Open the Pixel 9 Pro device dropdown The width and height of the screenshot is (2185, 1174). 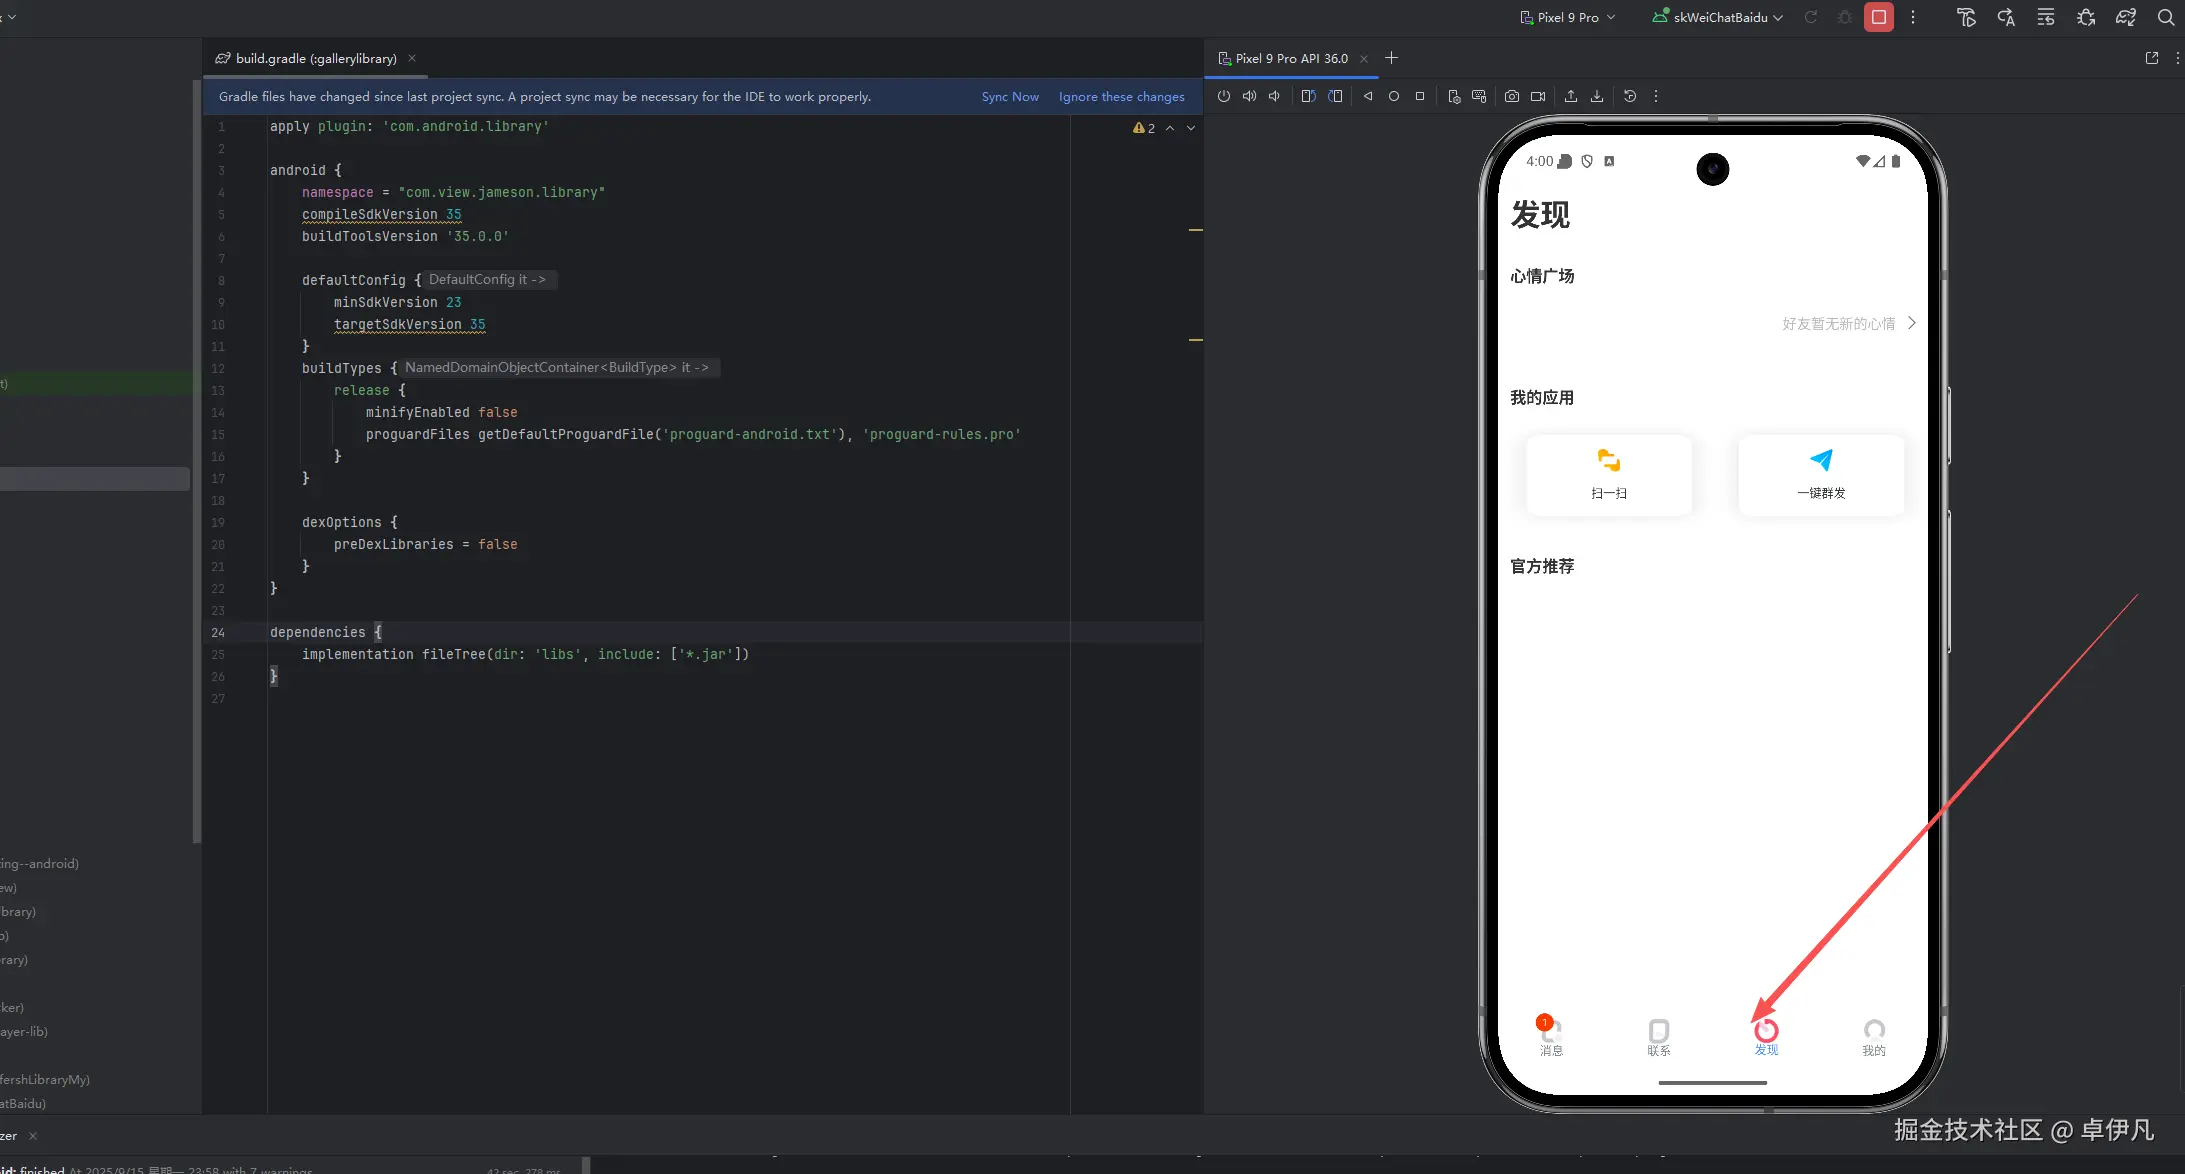[x=1567, y=17]
